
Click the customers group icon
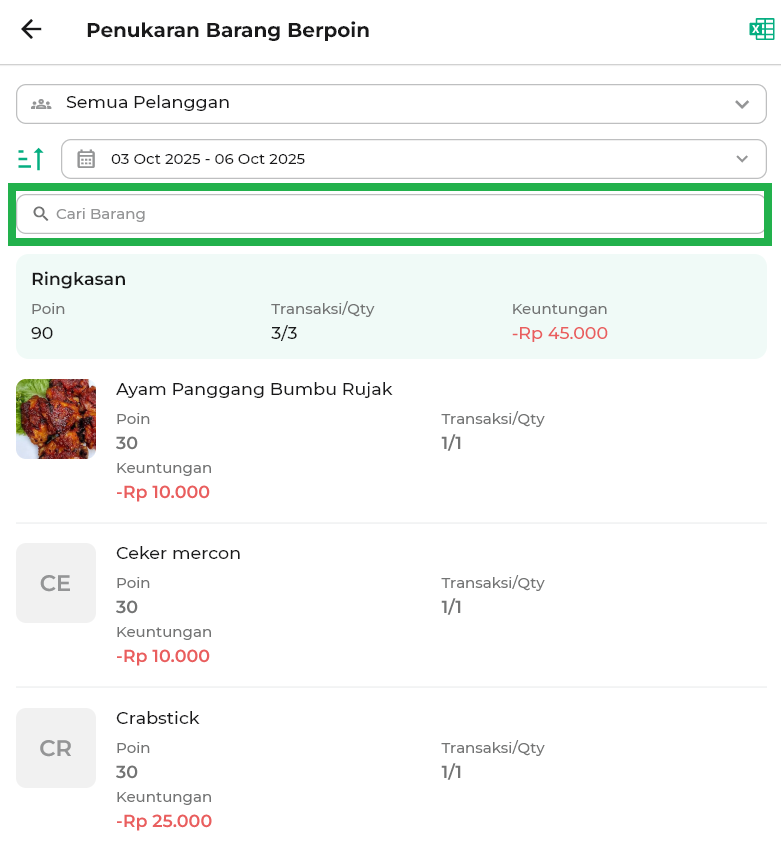[x=41, y=103]
